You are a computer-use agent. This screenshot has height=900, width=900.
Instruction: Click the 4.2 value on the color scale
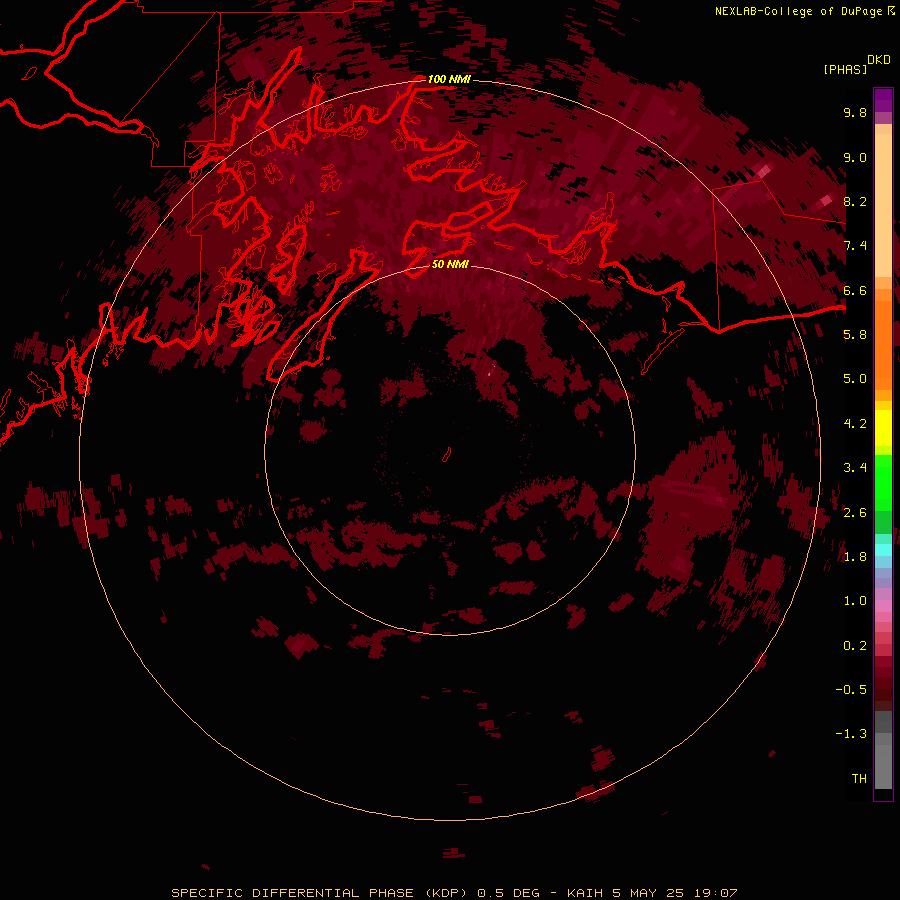[x=855, y=423]
